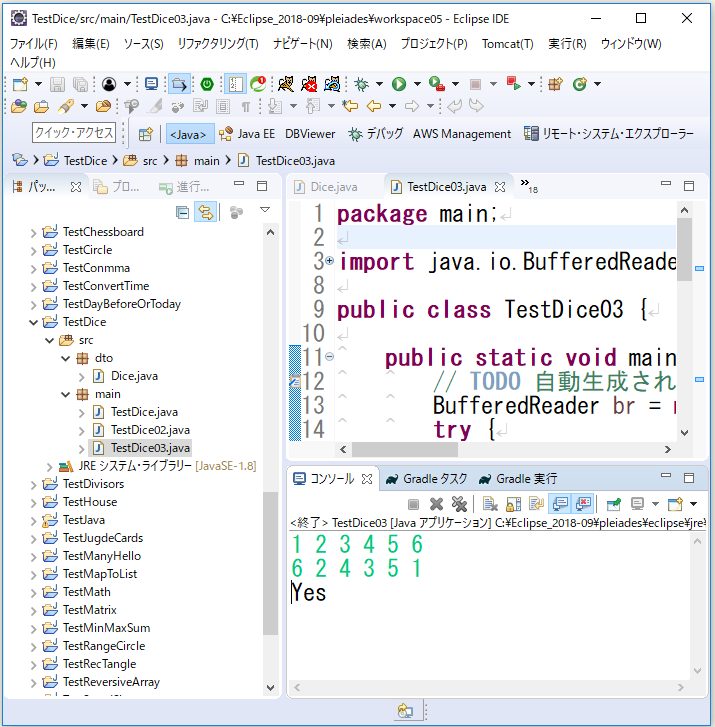This screenshot has height=727, width=715.
Task: Restart Tomcat using the blue-arrow cat icon
Action: coord(332,84)
